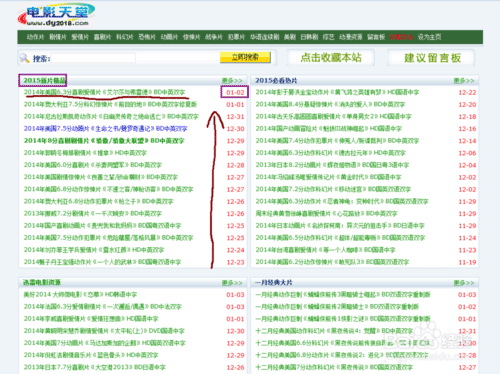Viewport: 500px width, 374px height.
Task: Open the bold 2014年8分喜剧剧情片 movie link
Action: click(x=104, y=141)
